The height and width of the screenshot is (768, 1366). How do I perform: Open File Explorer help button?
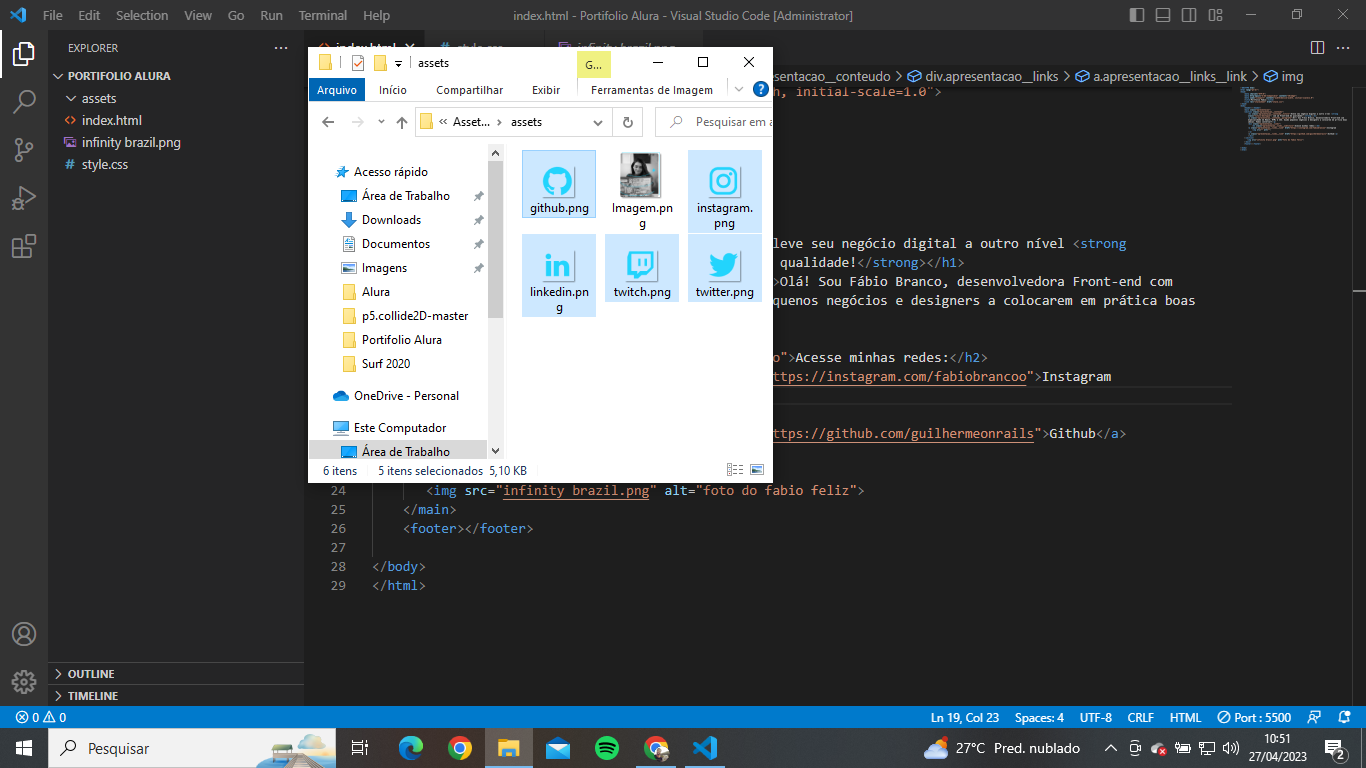tap(761, 89)
